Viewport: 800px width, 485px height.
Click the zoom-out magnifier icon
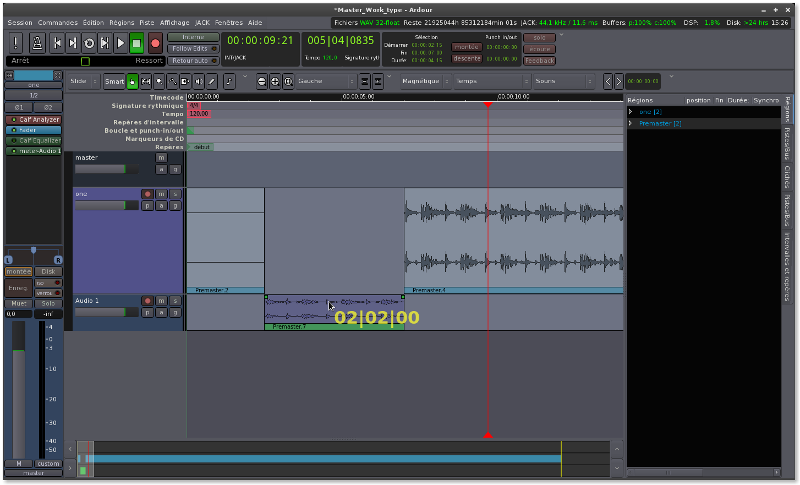(262, 81)
